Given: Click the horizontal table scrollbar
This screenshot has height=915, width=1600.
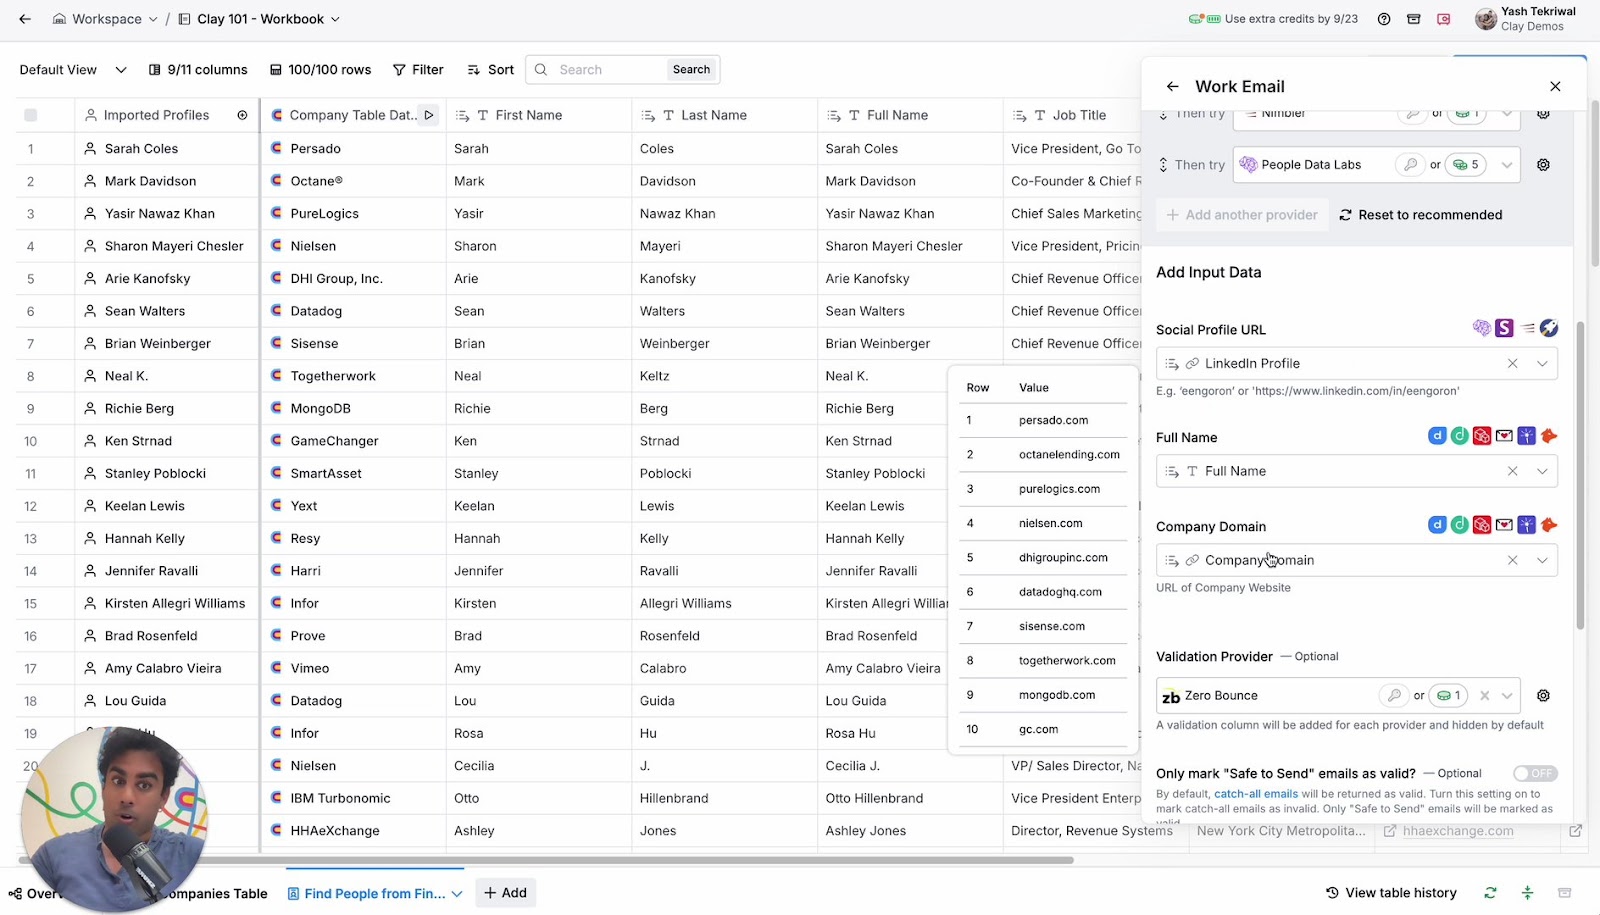Looking at the screenshot, I should coord(546,860).
